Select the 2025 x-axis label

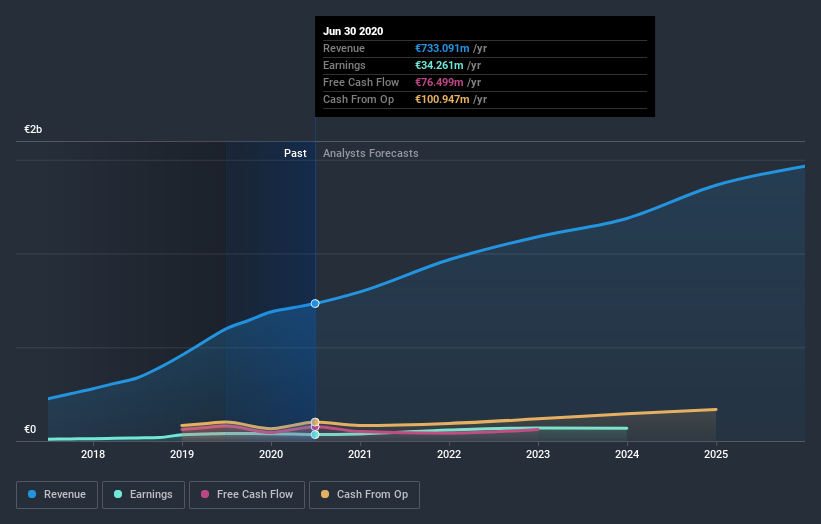pos(716,454)
